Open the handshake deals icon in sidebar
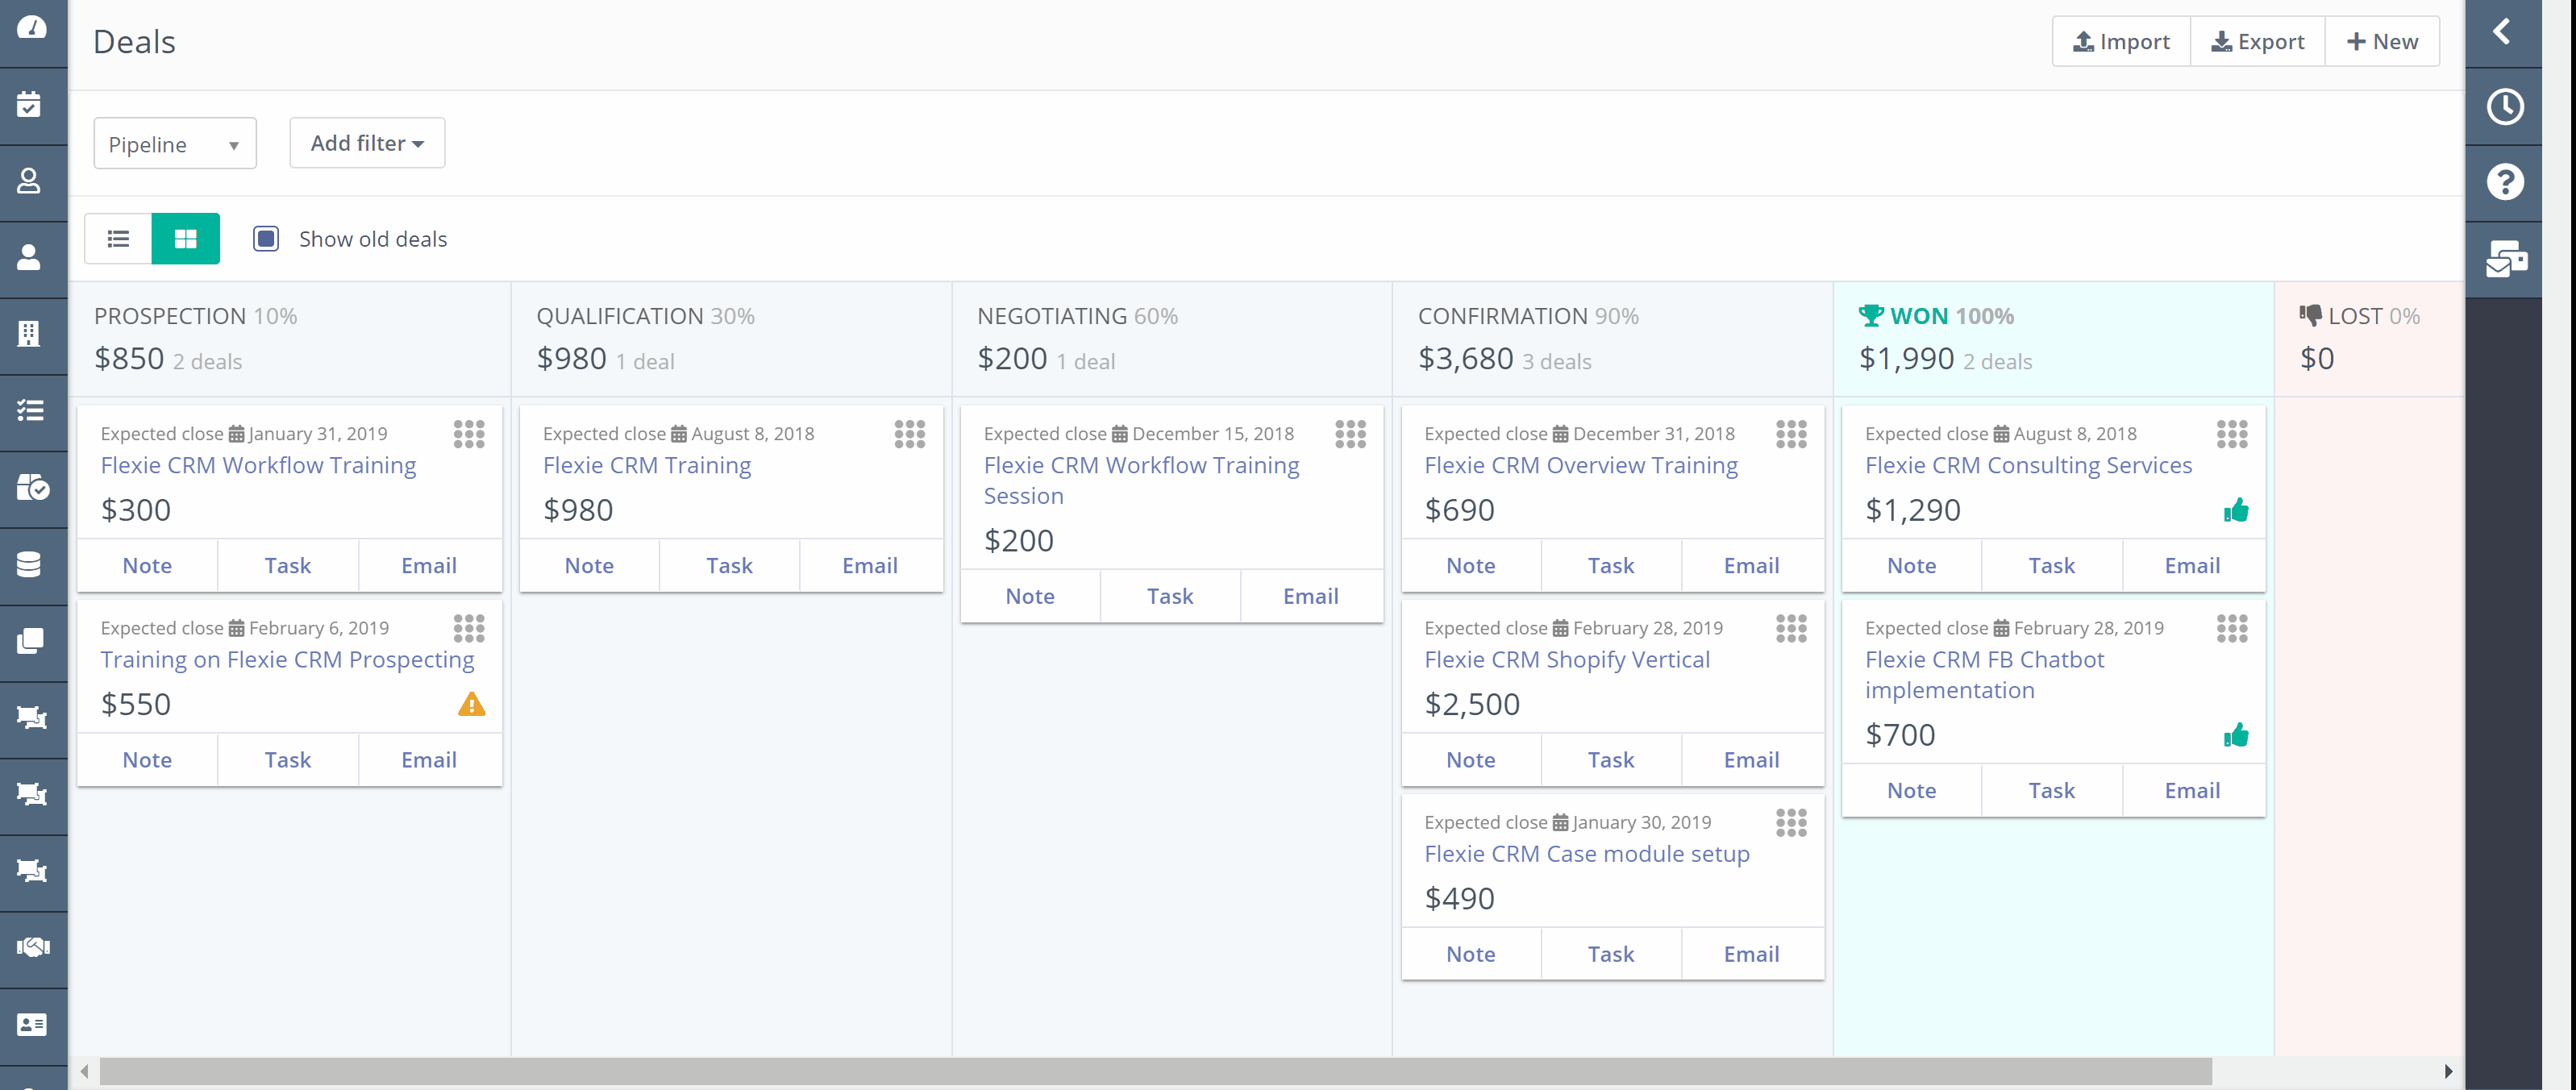 (x=33, y=946)
